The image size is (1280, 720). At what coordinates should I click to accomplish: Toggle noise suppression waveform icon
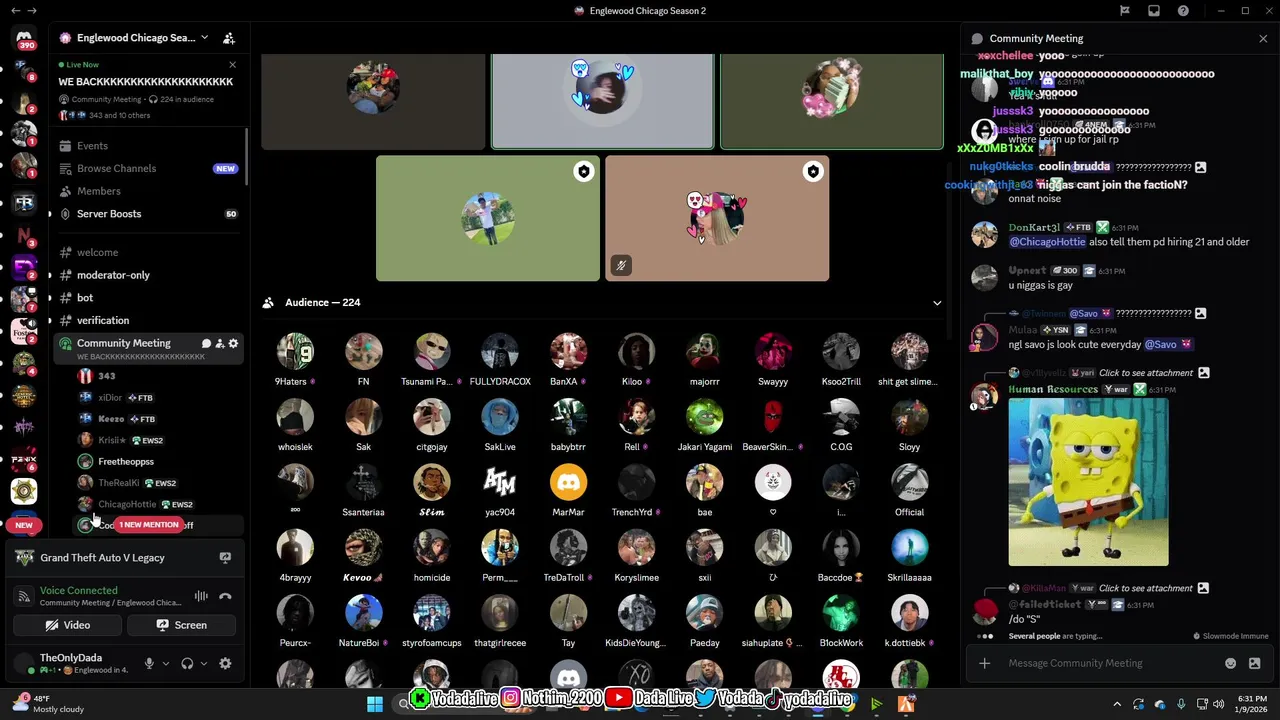click(201, 597)
